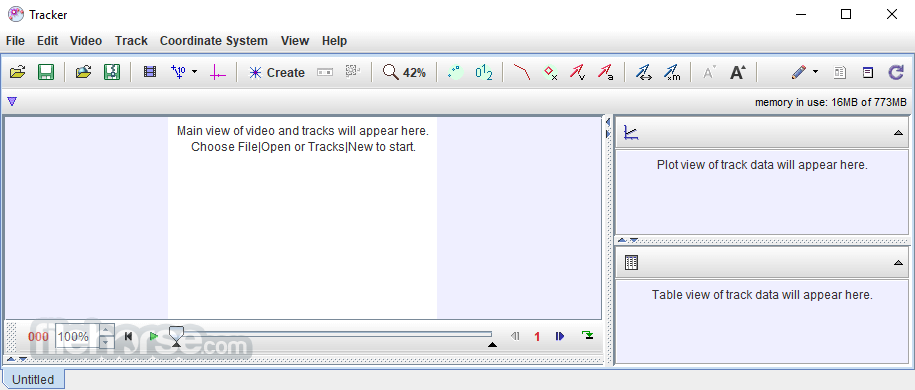This screenshot has width=915, height=390.
Task: Decrease playback rate with down spinner arrow
Action: coord(106,342)
